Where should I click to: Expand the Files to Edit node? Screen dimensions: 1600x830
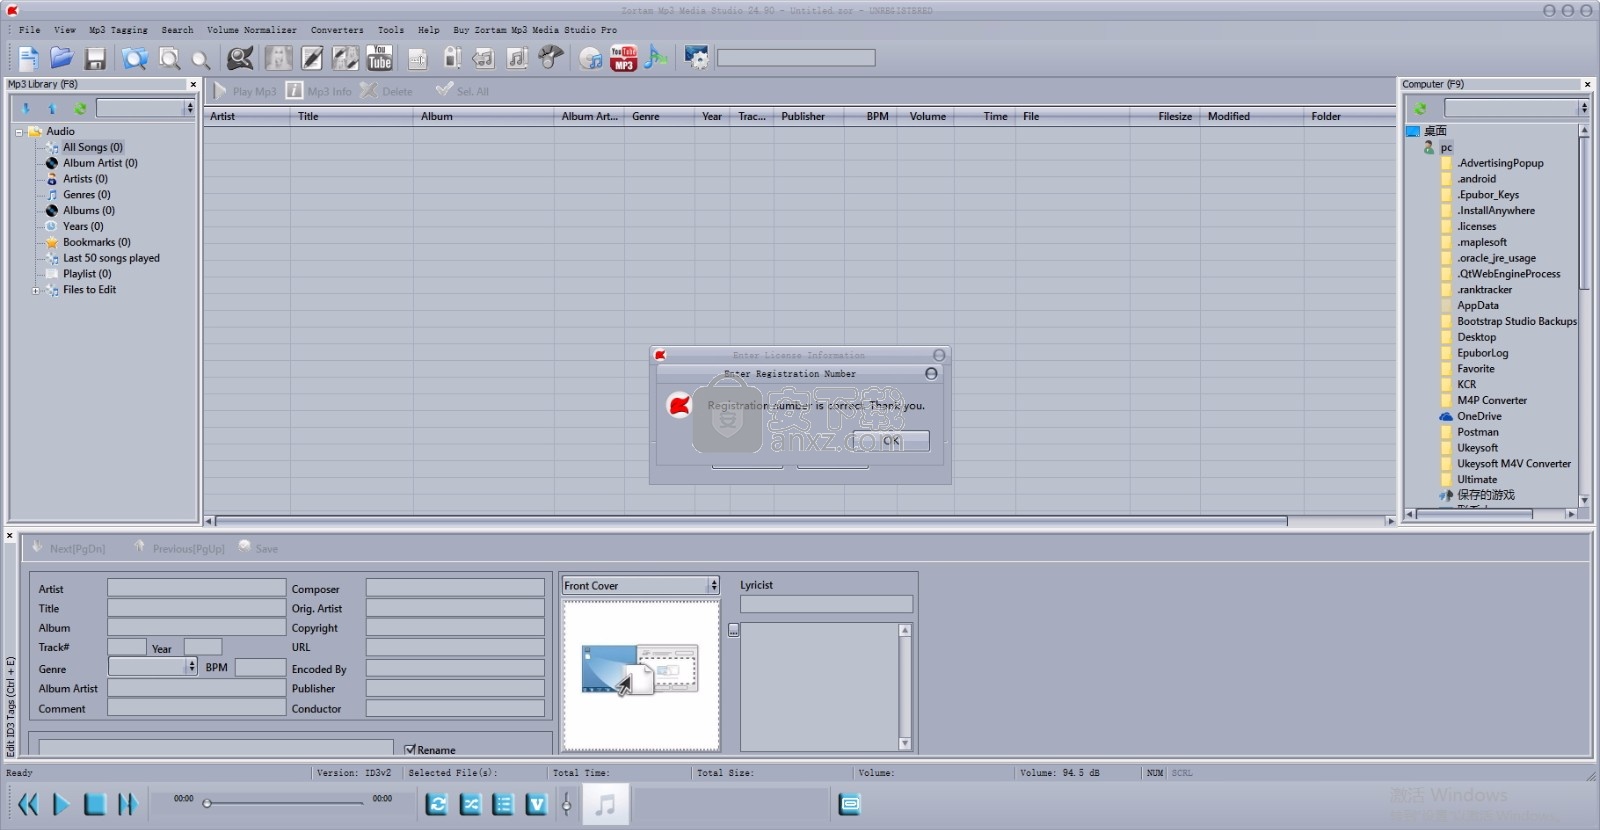coord(36,291)
